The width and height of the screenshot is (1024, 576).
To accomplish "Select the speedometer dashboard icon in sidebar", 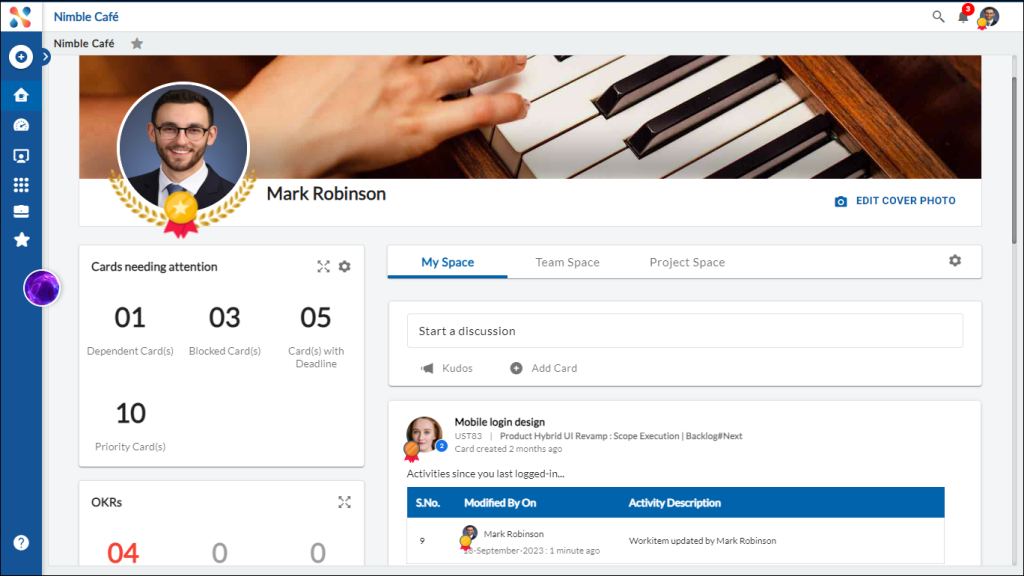I will click(21, 124).
